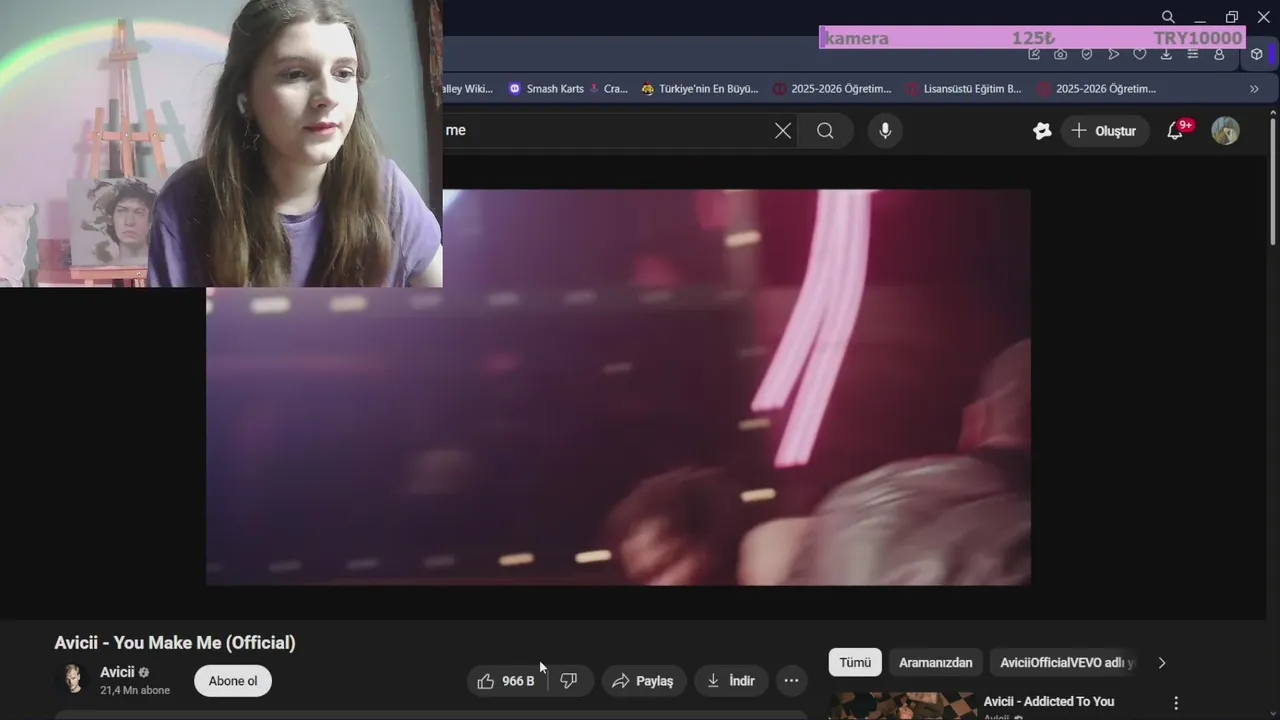Open the extensions cube icon

click(x=1257, y=54)
